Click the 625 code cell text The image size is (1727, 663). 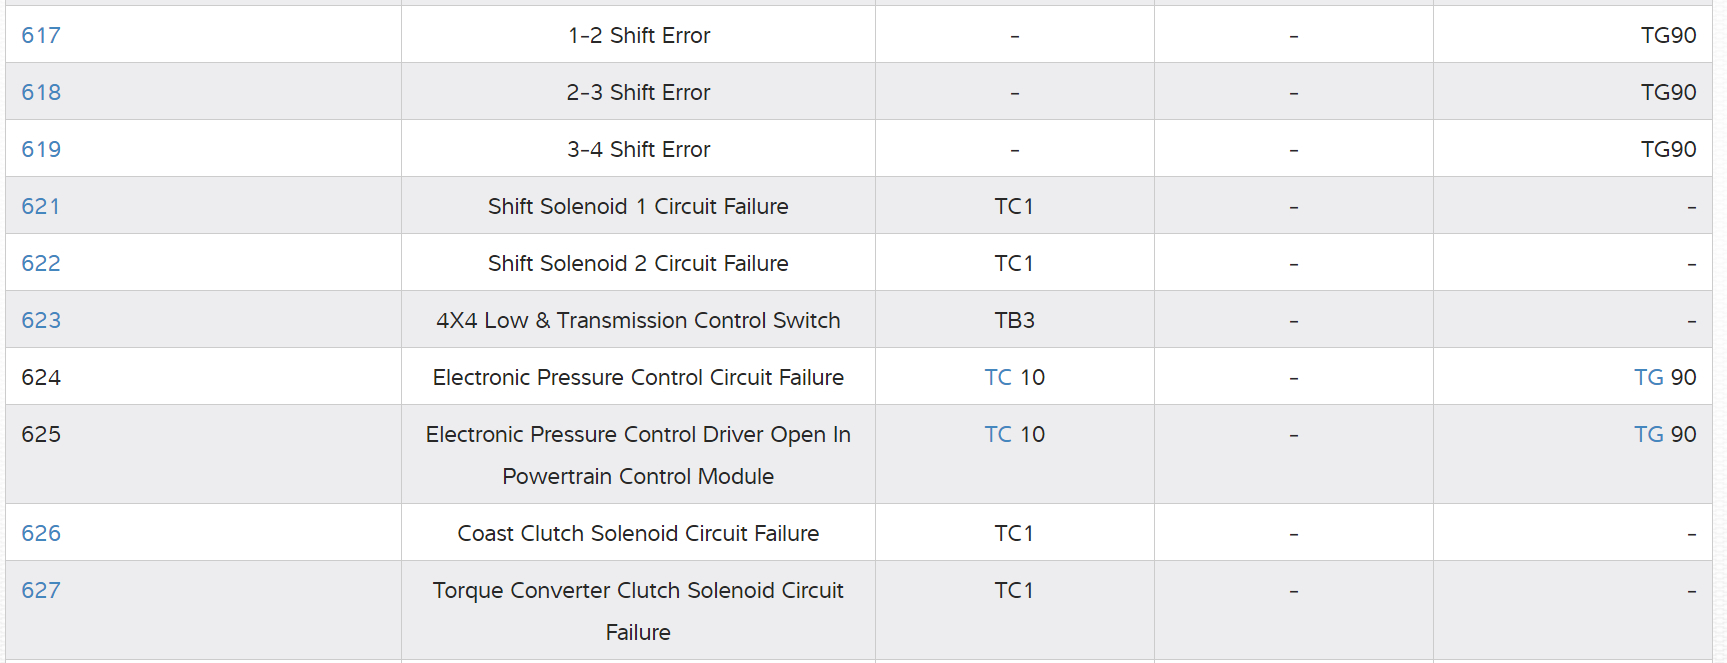point(41,435)
